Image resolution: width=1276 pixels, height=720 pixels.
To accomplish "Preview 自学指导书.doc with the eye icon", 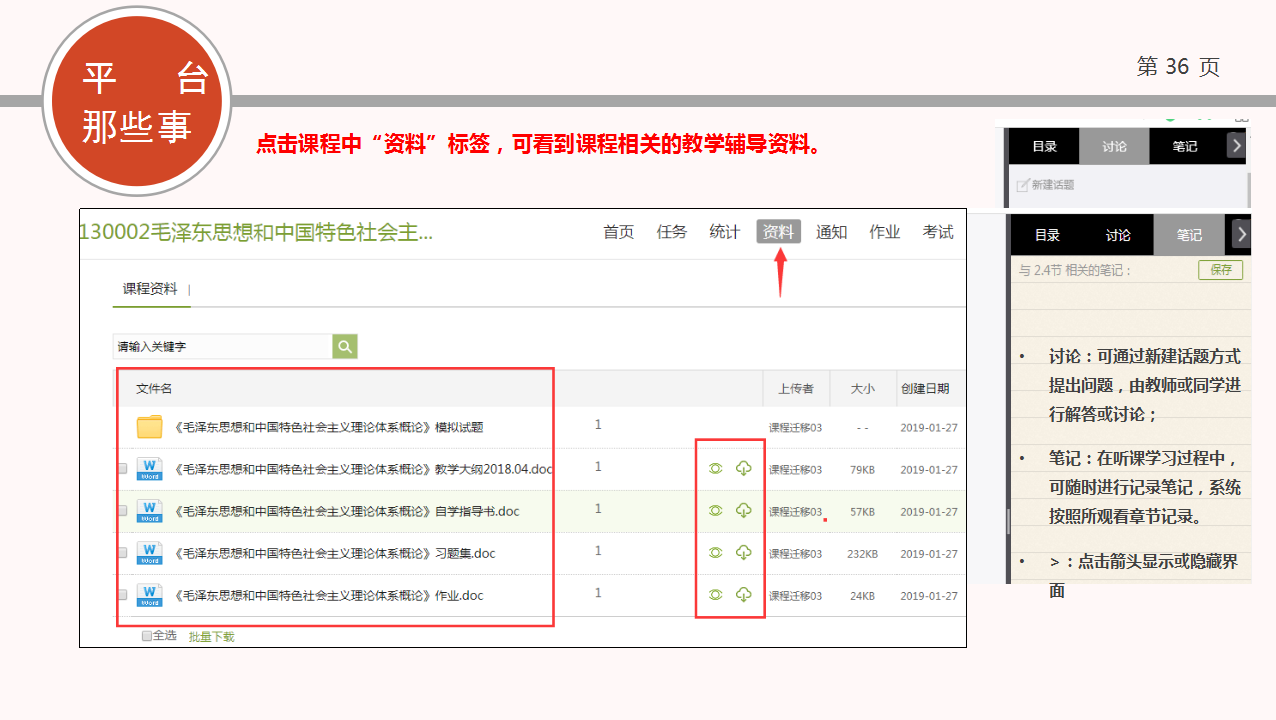I will point(715,510).
